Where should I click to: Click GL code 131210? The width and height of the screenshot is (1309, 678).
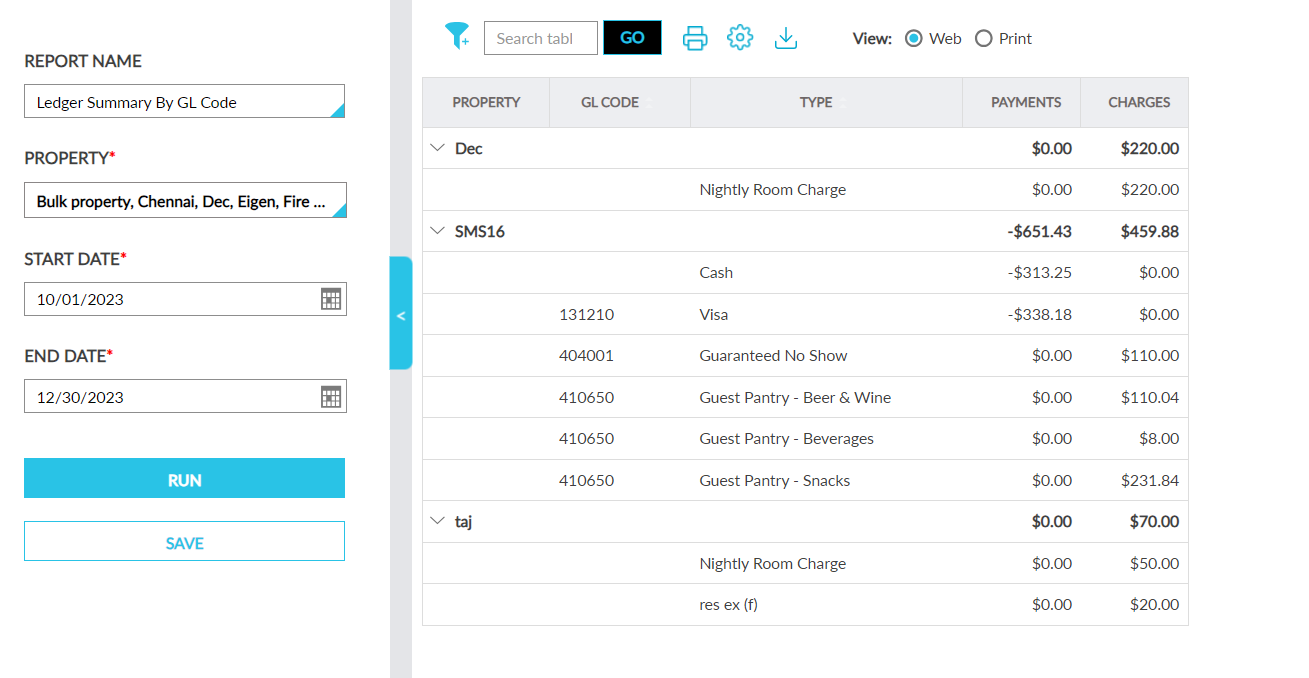[586, 314]
